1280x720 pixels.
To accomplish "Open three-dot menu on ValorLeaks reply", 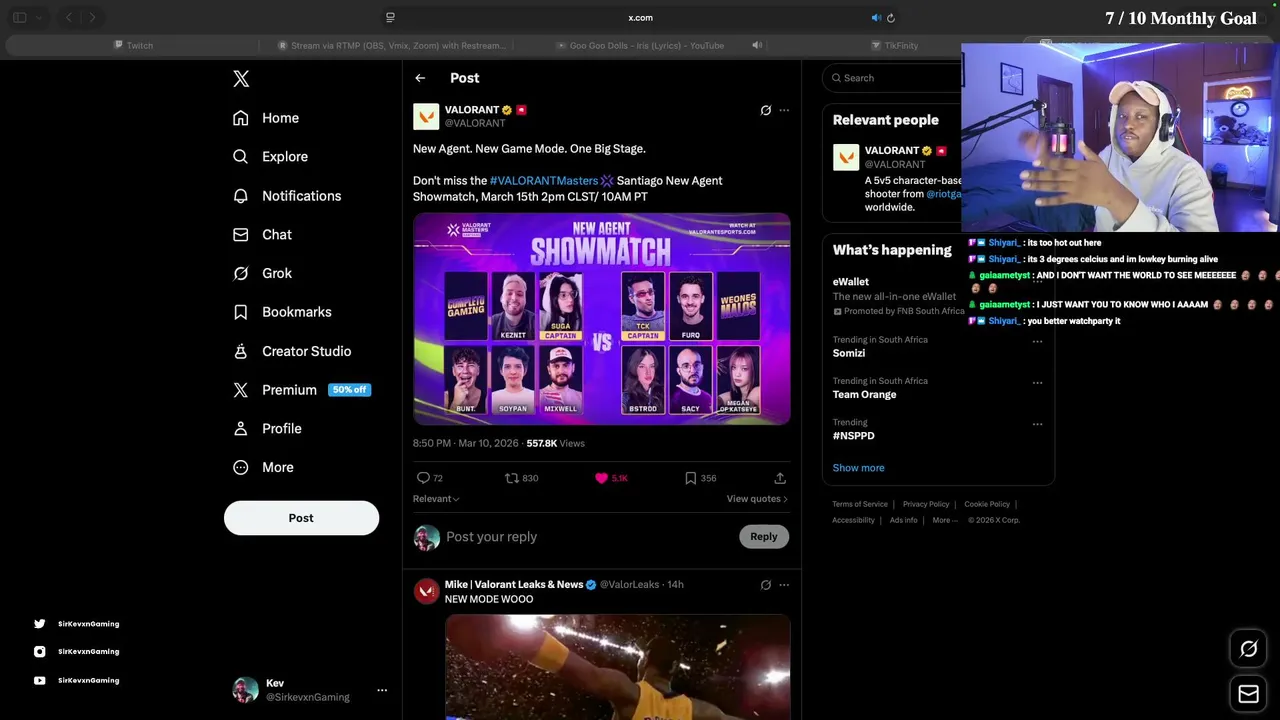I will [x=784, y=585].
